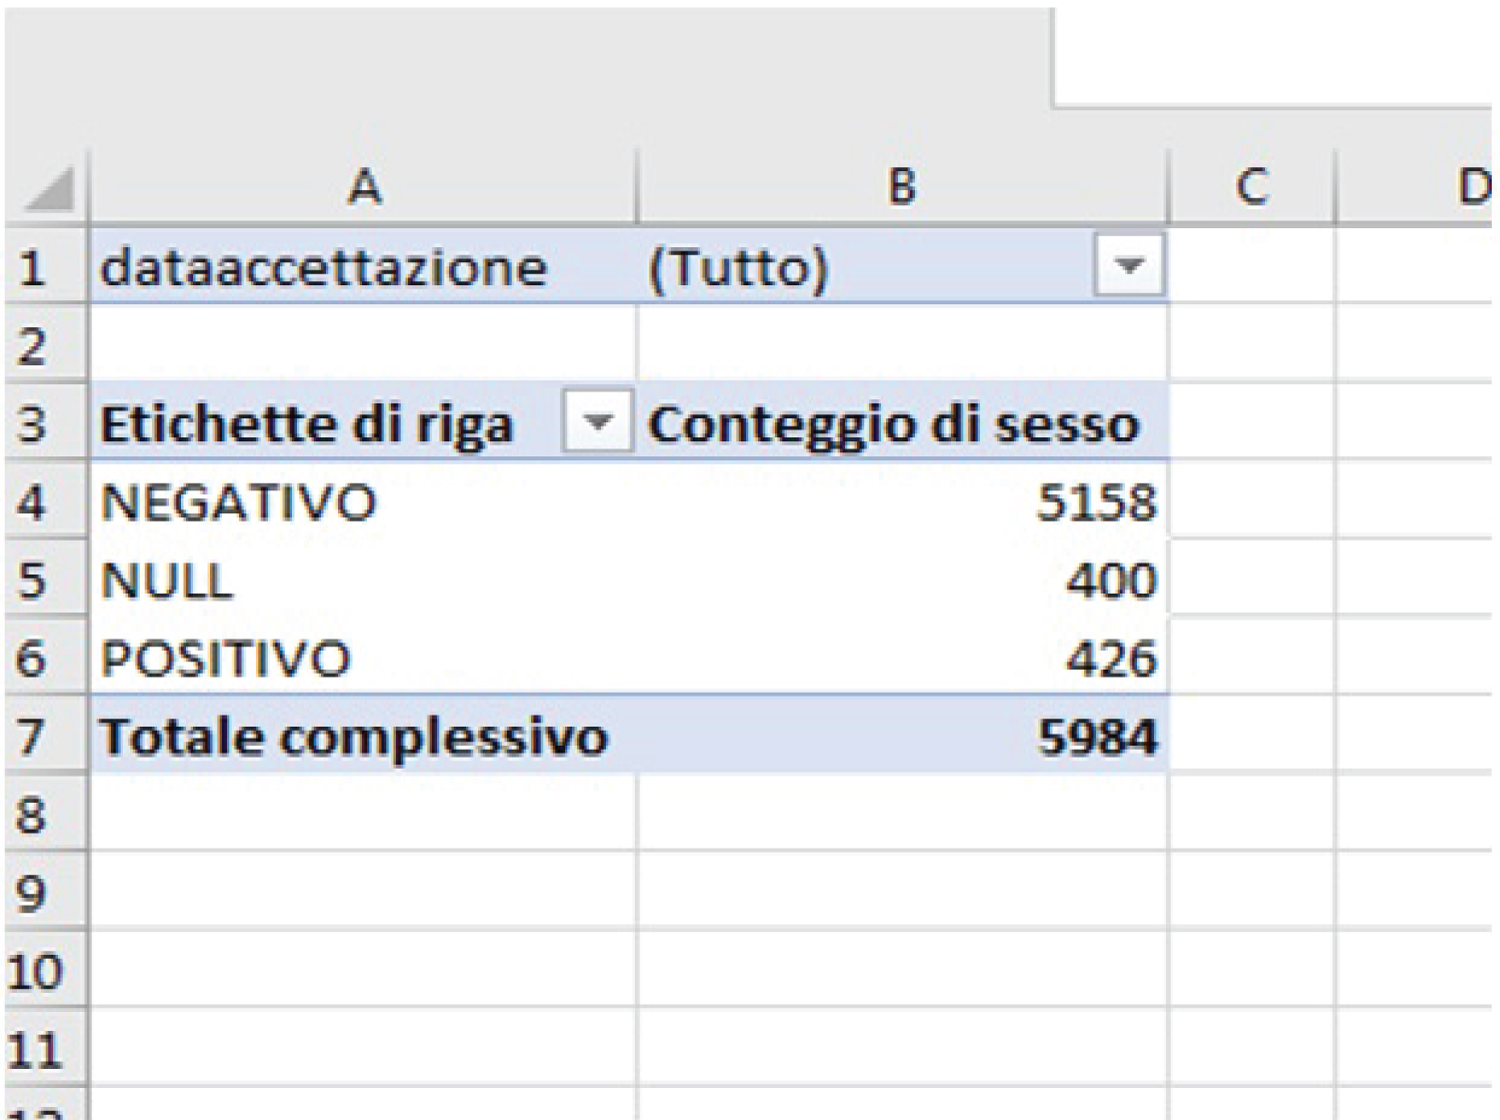Select row 10 header

[x=35, y=971]
